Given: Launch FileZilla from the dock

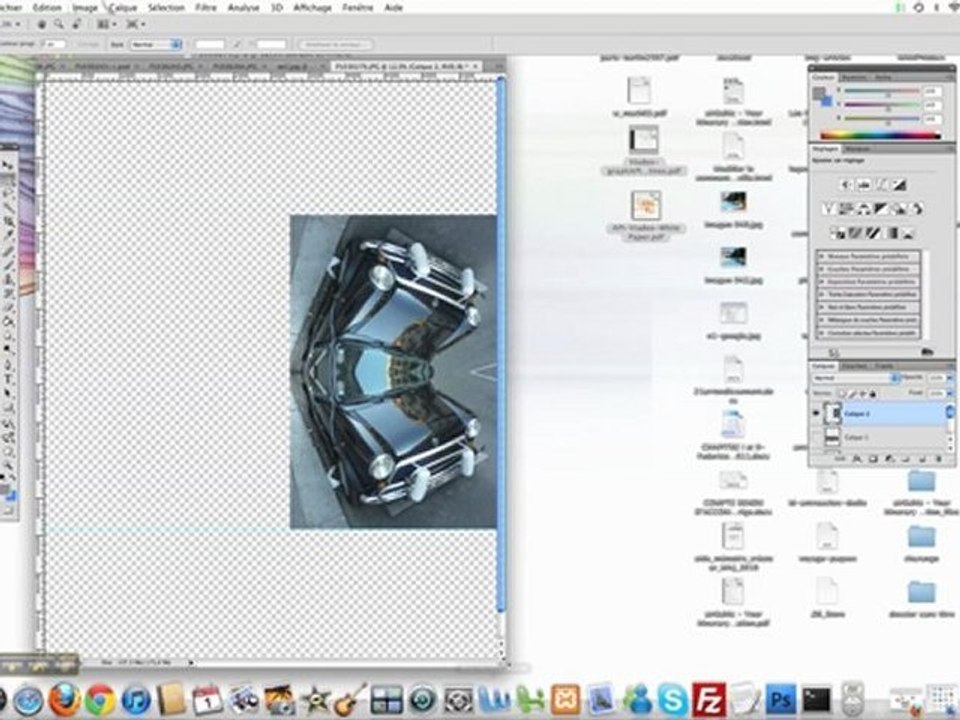Looking at the screenshot, I should pyautogui.click(x=709, y=699).
